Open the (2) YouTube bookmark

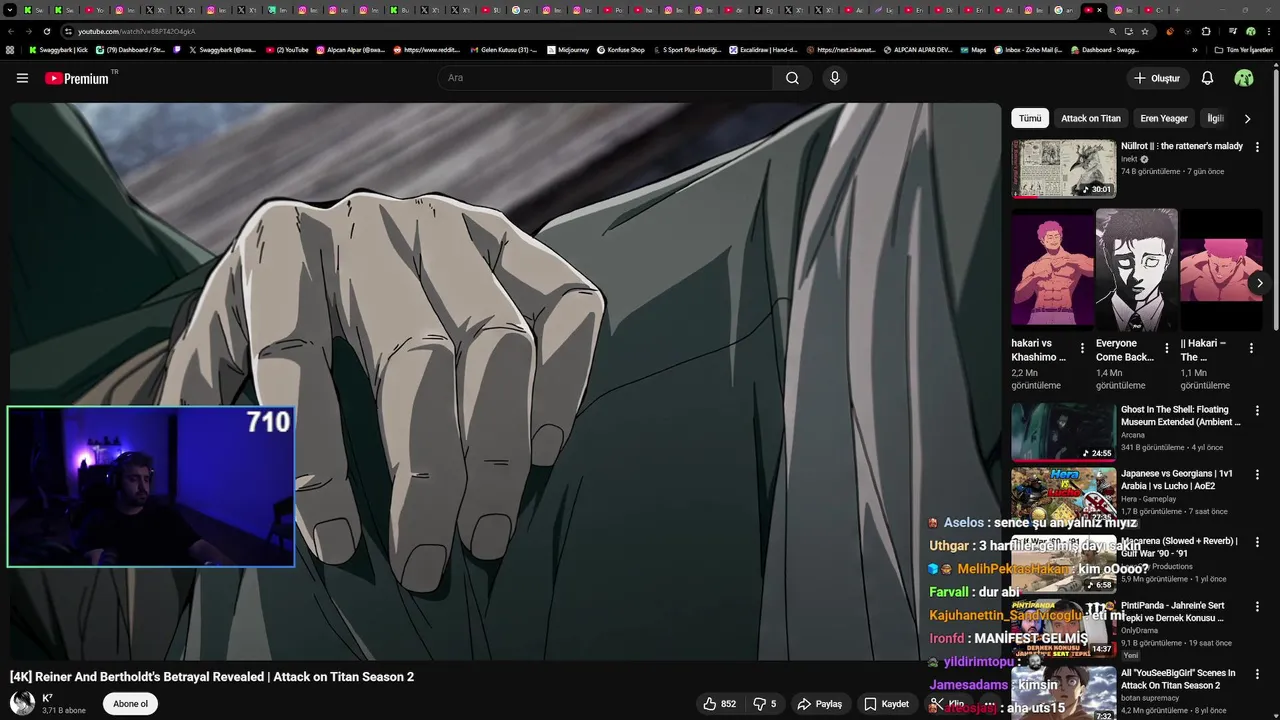287,49
